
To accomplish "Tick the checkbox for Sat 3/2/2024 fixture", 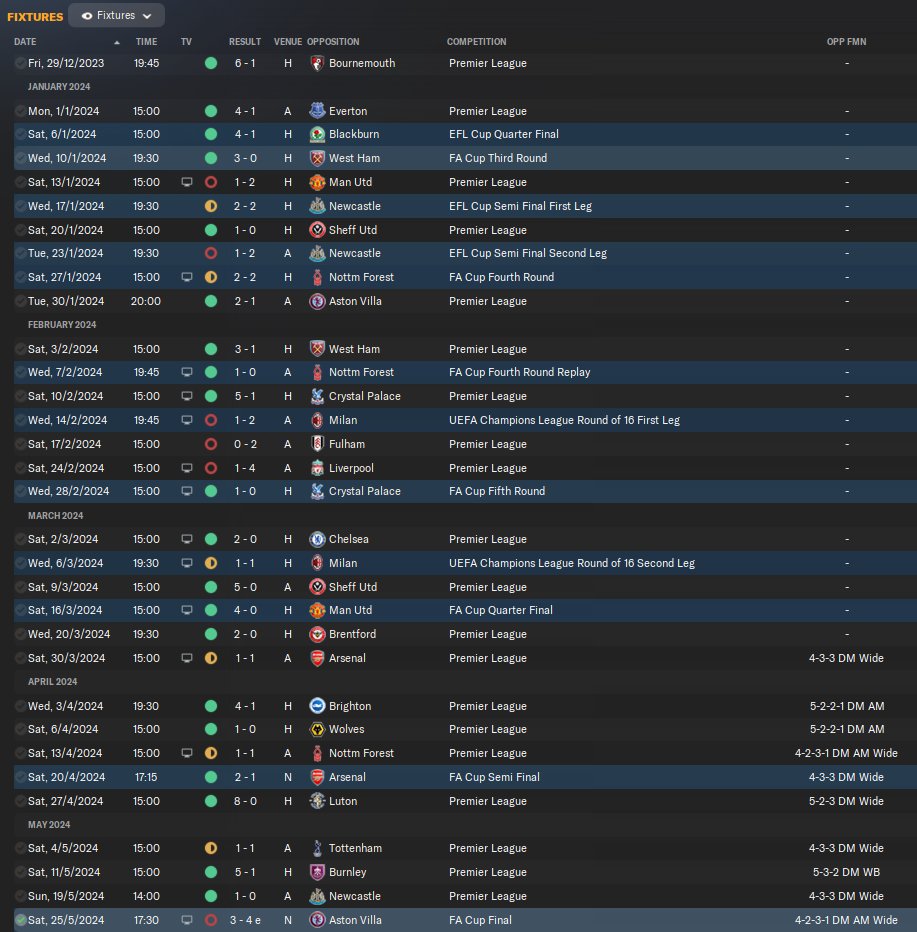I will point(20,349).
